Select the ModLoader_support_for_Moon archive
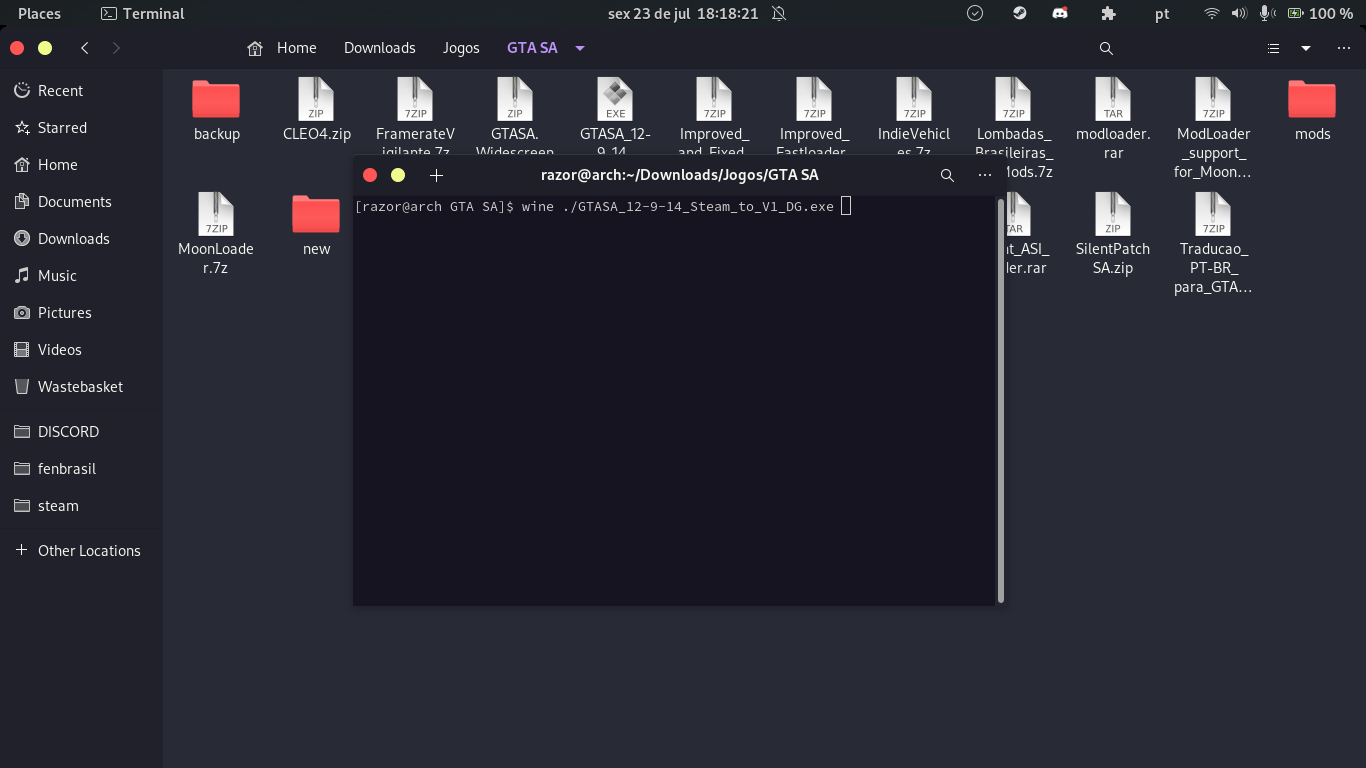 (x=1213, y=128)
